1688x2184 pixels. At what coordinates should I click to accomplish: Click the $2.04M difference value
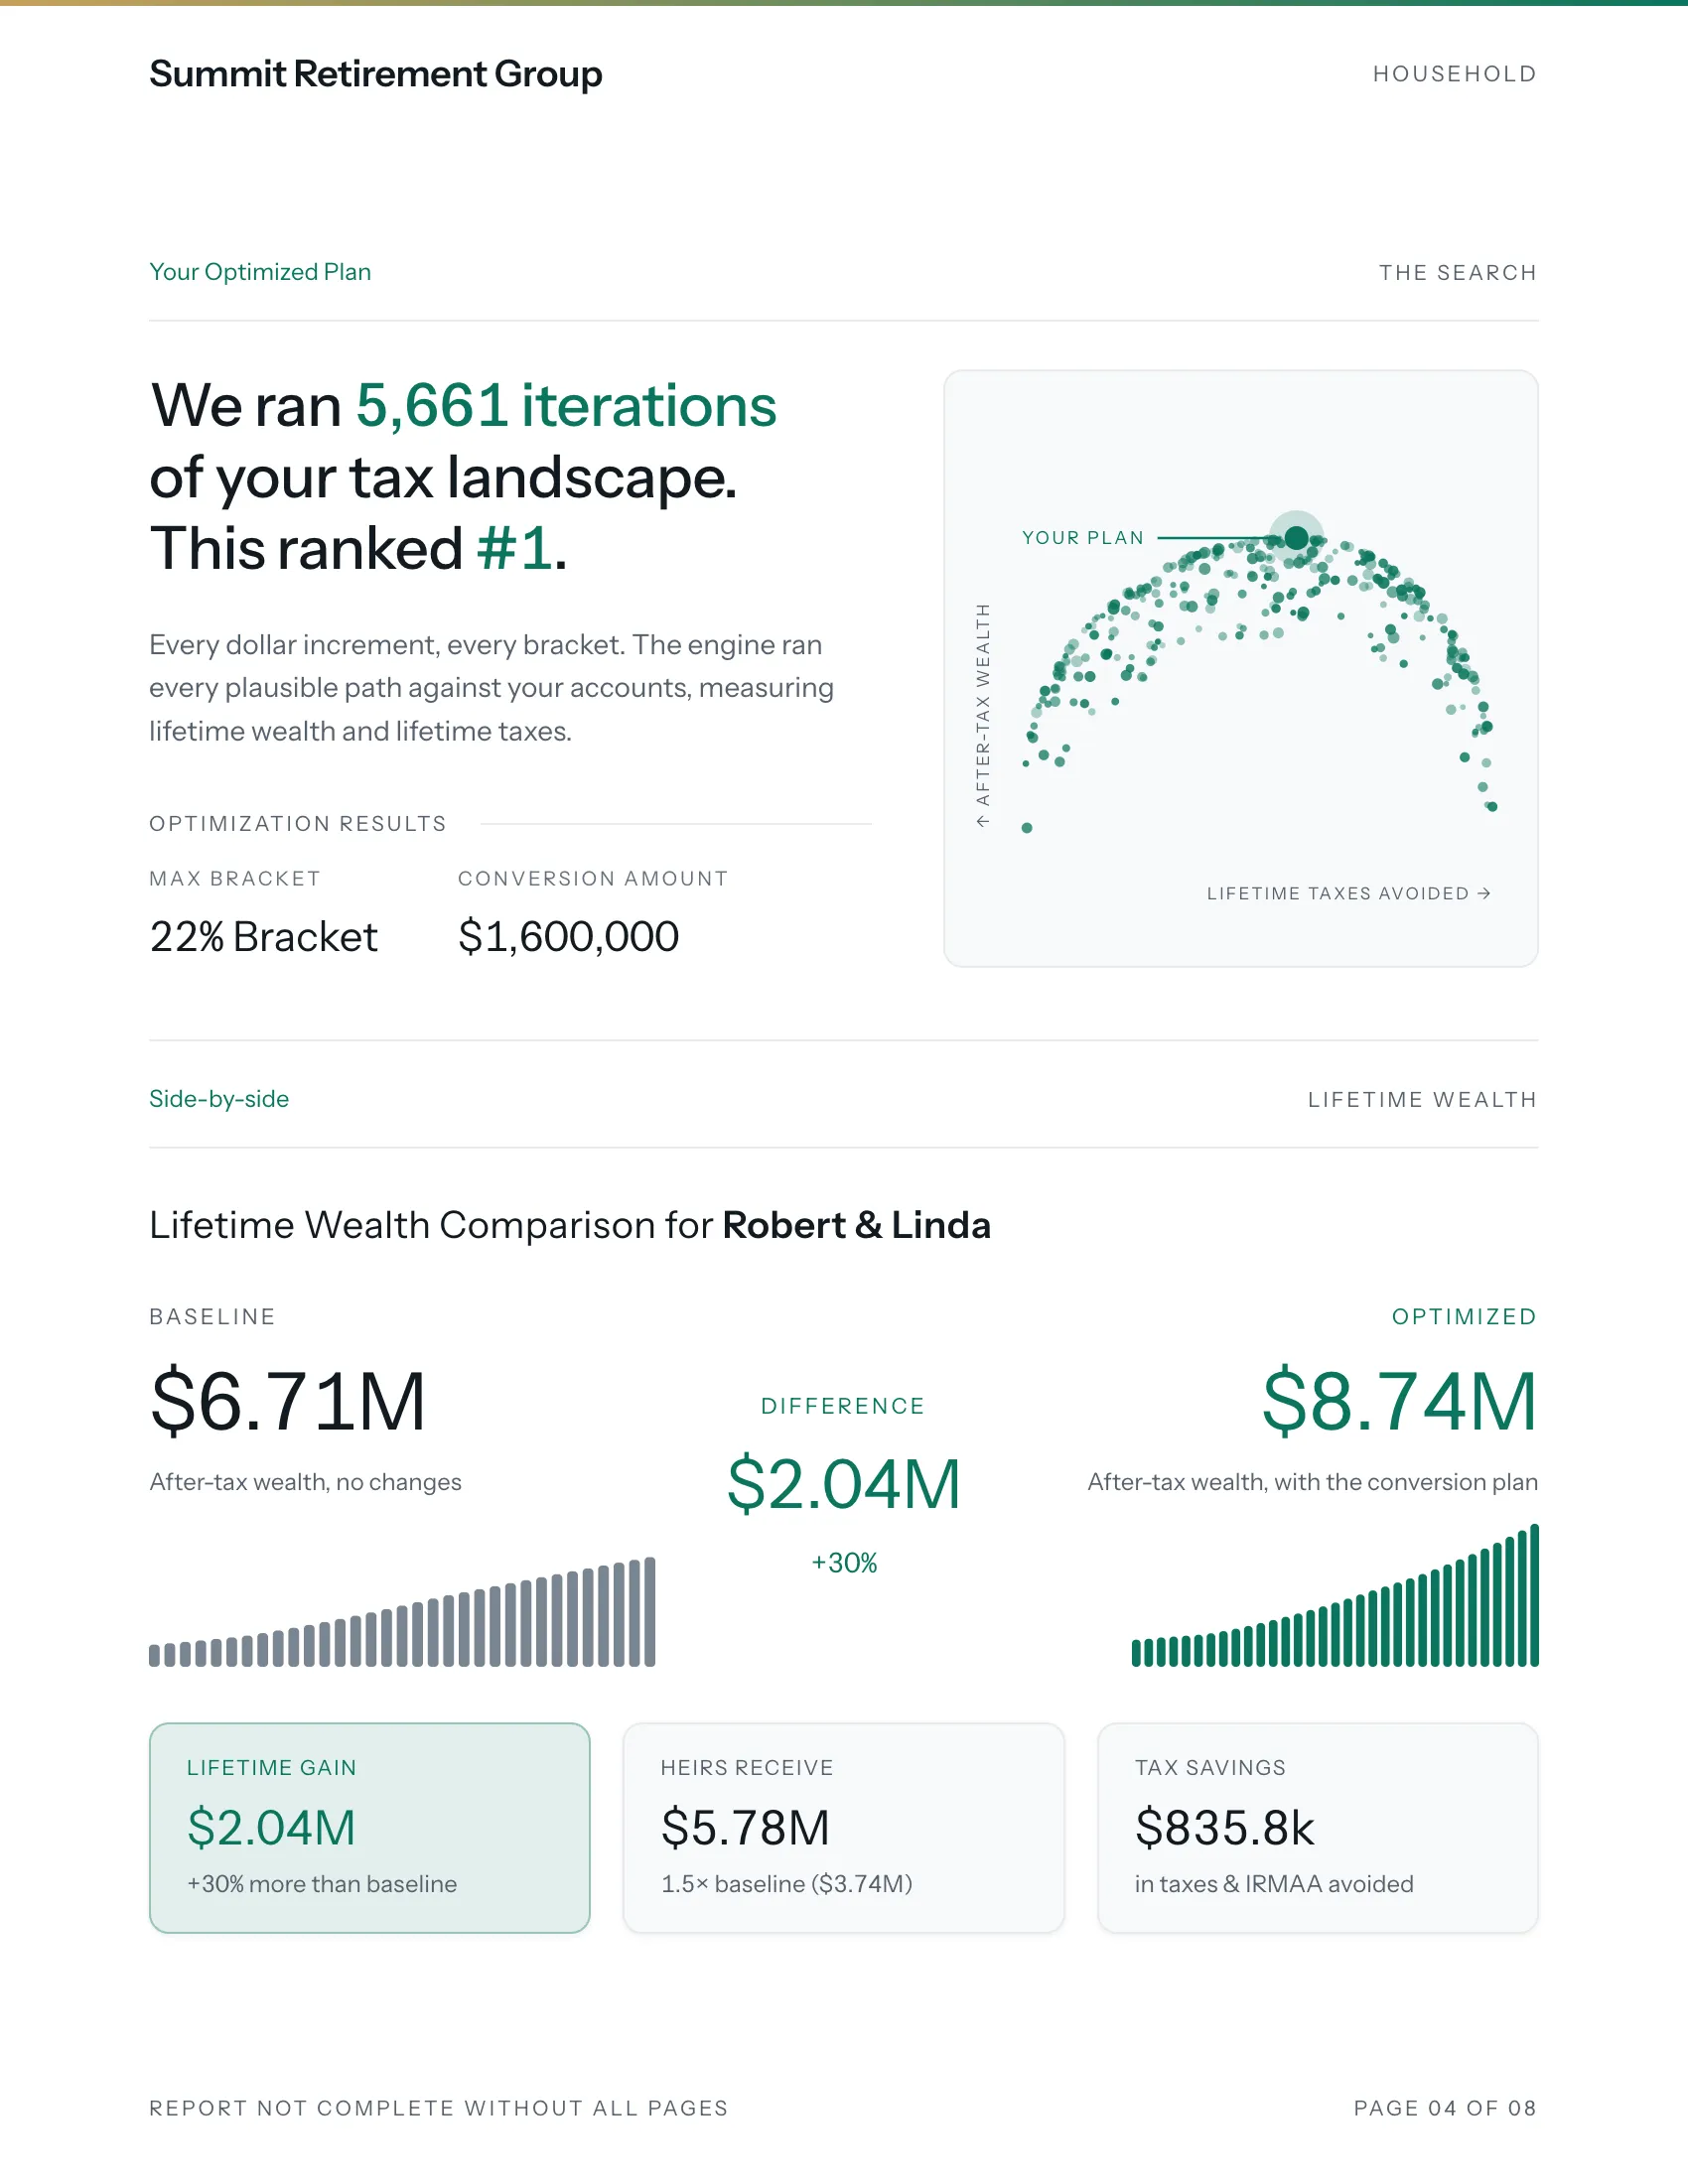(843, 1484)
